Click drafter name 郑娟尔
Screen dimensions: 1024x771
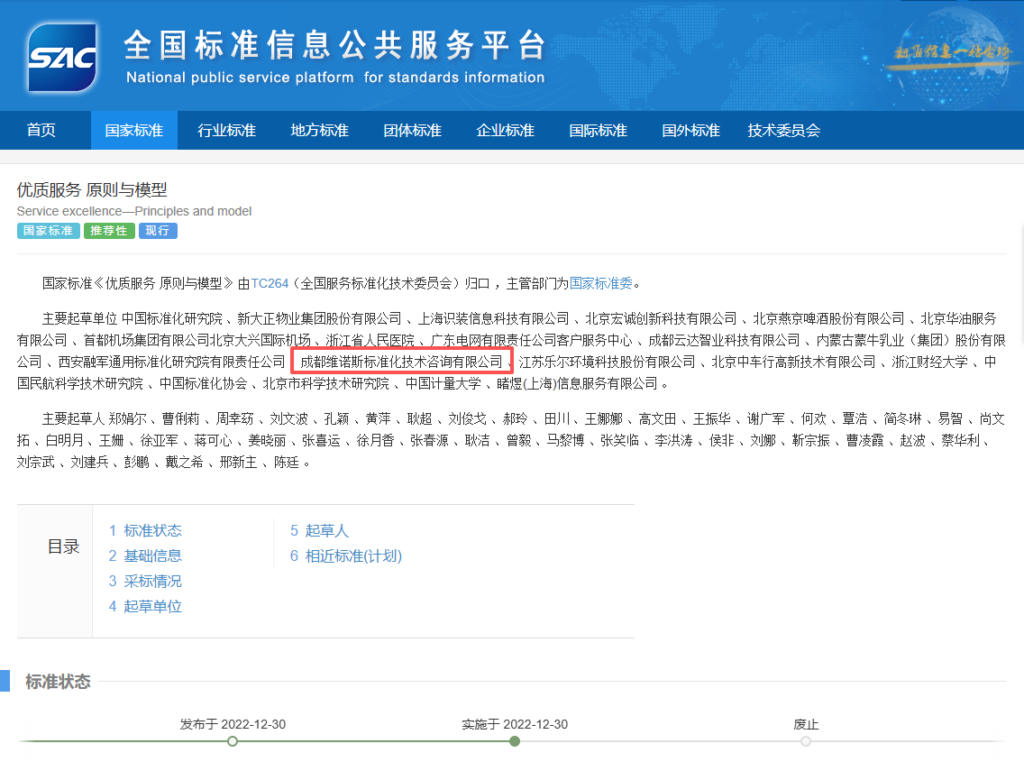(x=127, y=418)
